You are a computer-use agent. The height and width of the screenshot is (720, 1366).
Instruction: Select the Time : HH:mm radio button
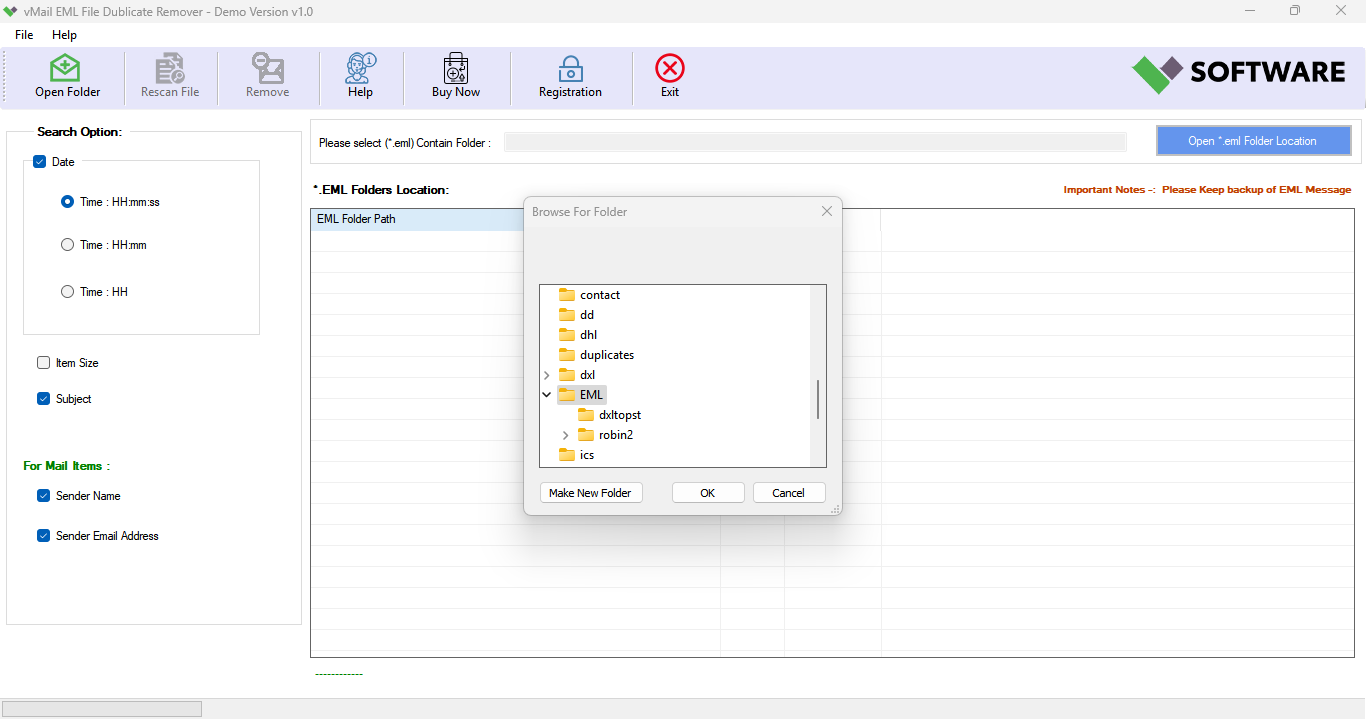coord(67,244)
